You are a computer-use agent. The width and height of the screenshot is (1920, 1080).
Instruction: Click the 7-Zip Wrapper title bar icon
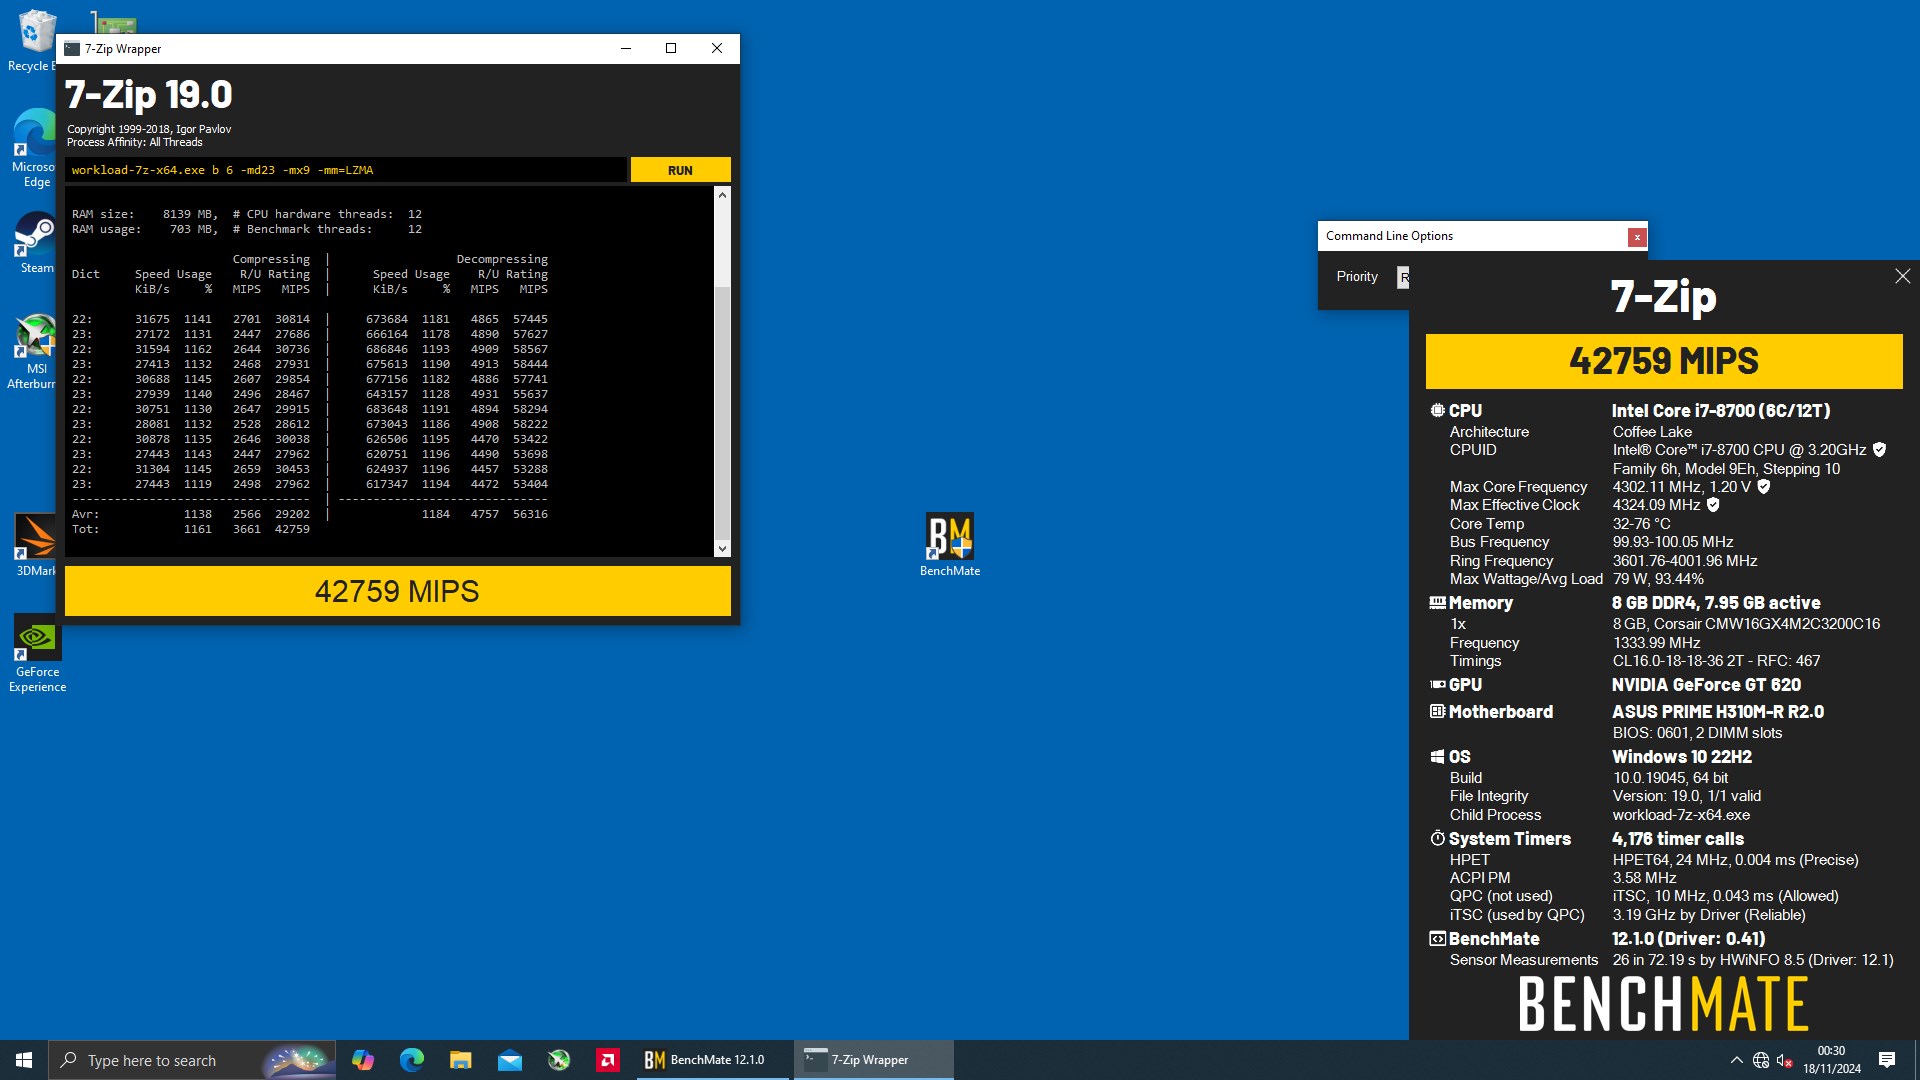pyautogui.click(x=72, y=48)
